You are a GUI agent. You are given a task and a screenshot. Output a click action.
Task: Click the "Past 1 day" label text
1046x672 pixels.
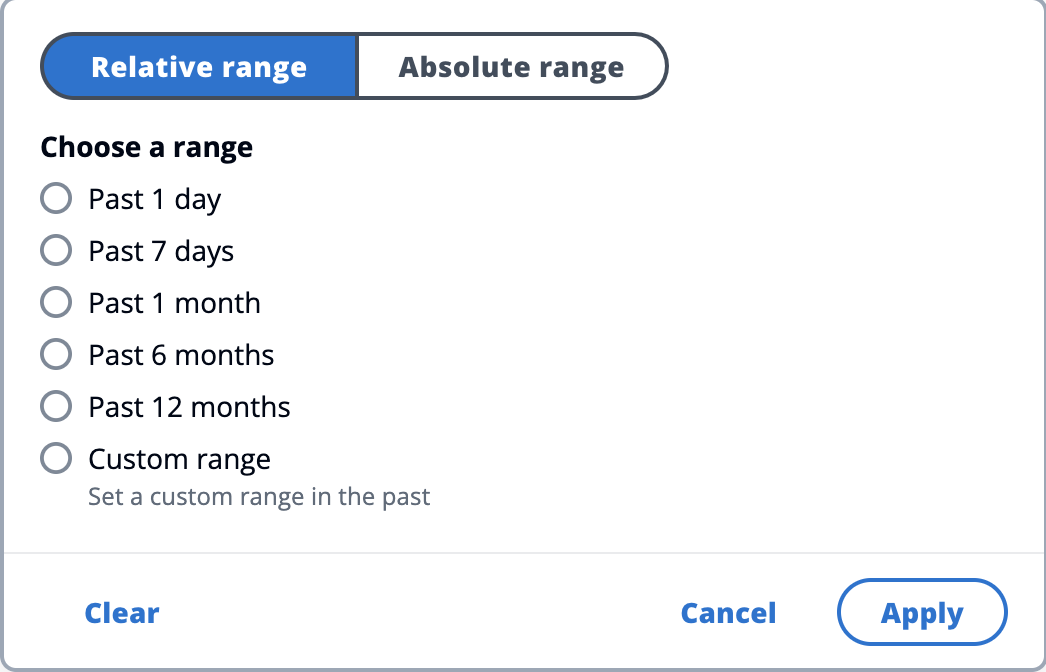tap(155, 199)
